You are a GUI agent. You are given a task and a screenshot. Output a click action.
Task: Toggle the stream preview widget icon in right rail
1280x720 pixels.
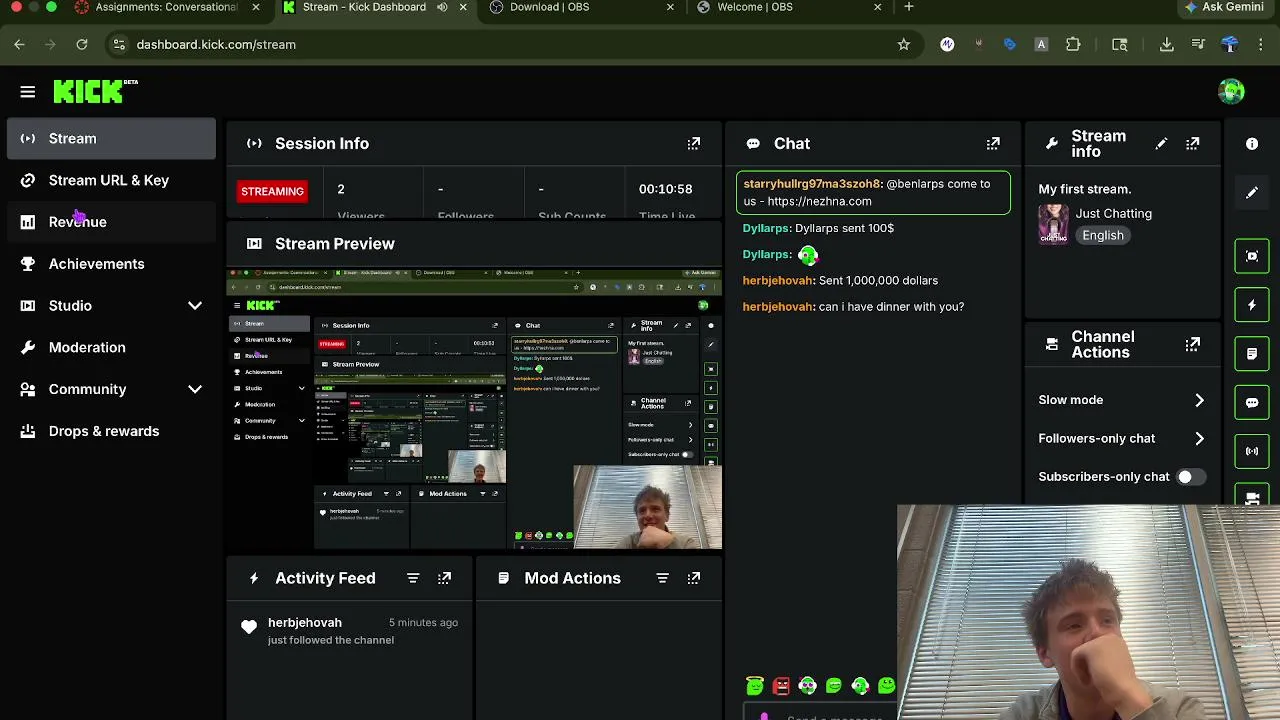(x=1252, y=256)
